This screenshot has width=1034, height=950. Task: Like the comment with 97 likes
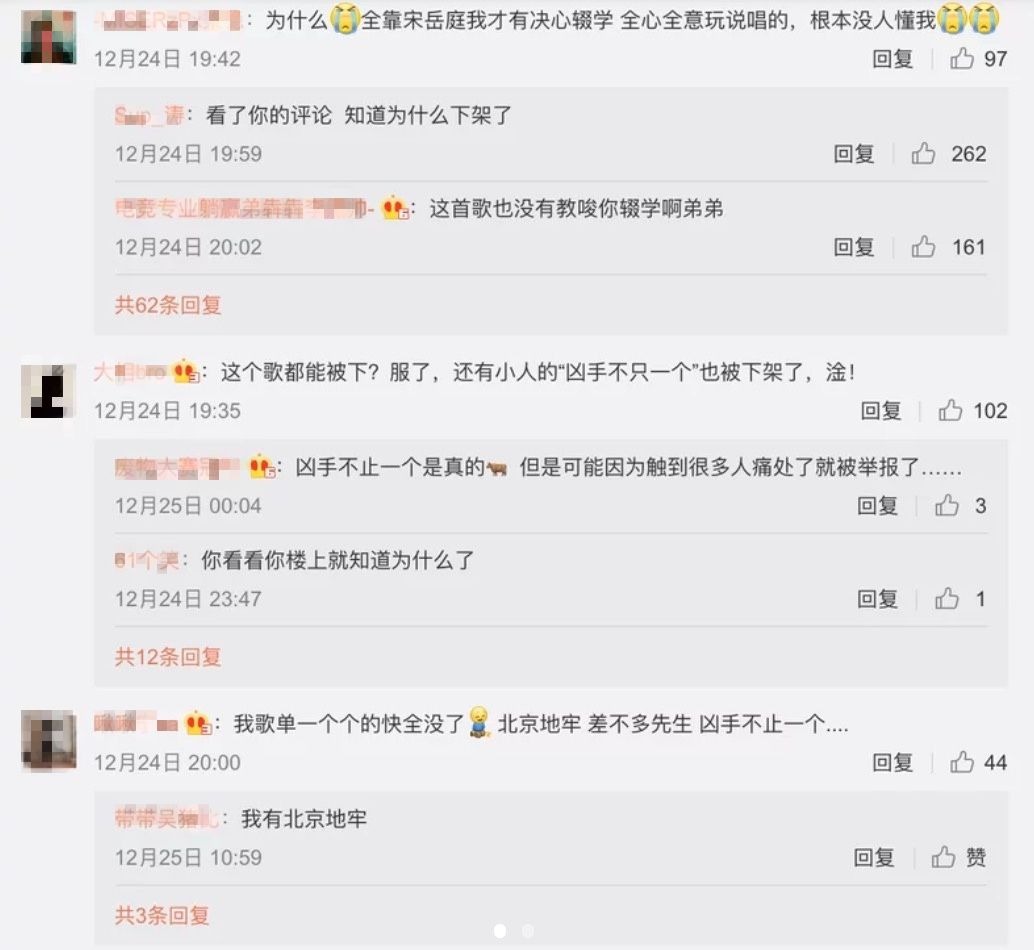coord(961,59)
